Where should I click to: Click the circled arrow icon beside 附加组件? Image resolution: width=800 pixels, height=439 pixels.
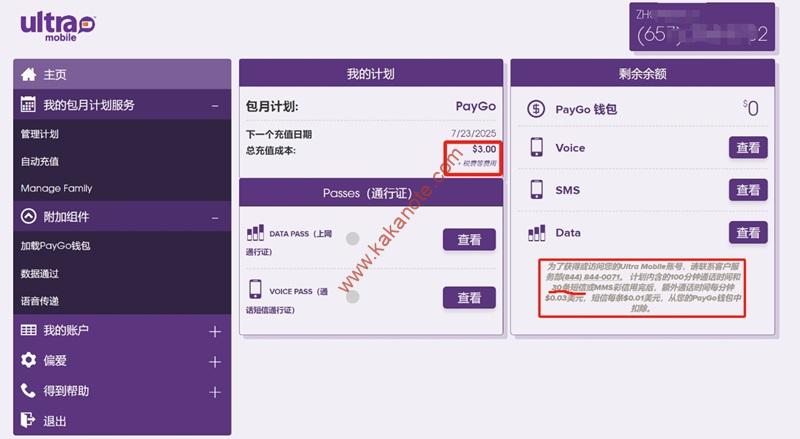click(x=29, y=216)
